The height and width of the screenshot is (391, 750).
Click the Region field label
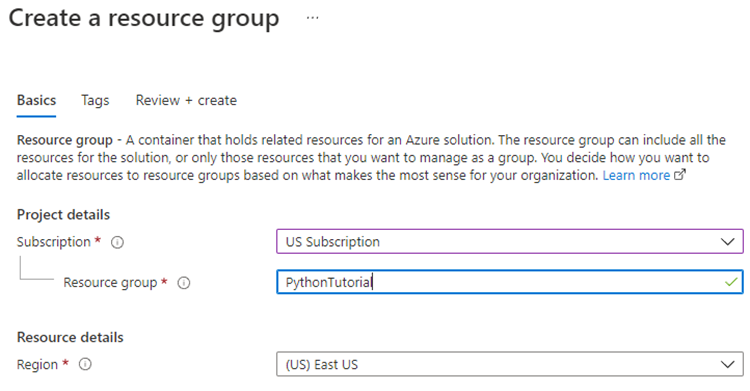click(37, 365)
